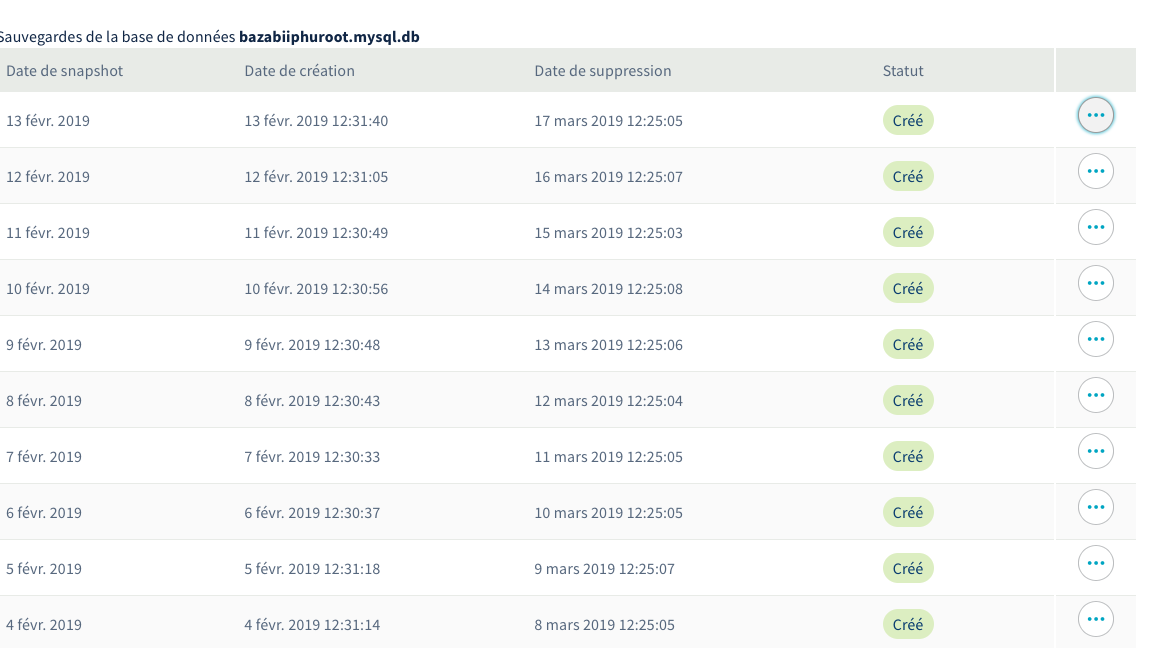The width and height of the screenshot is (1161, 648).
Task: Open actions menu for 11 févr. 2019 backup
Action: tap(1095, 228)
